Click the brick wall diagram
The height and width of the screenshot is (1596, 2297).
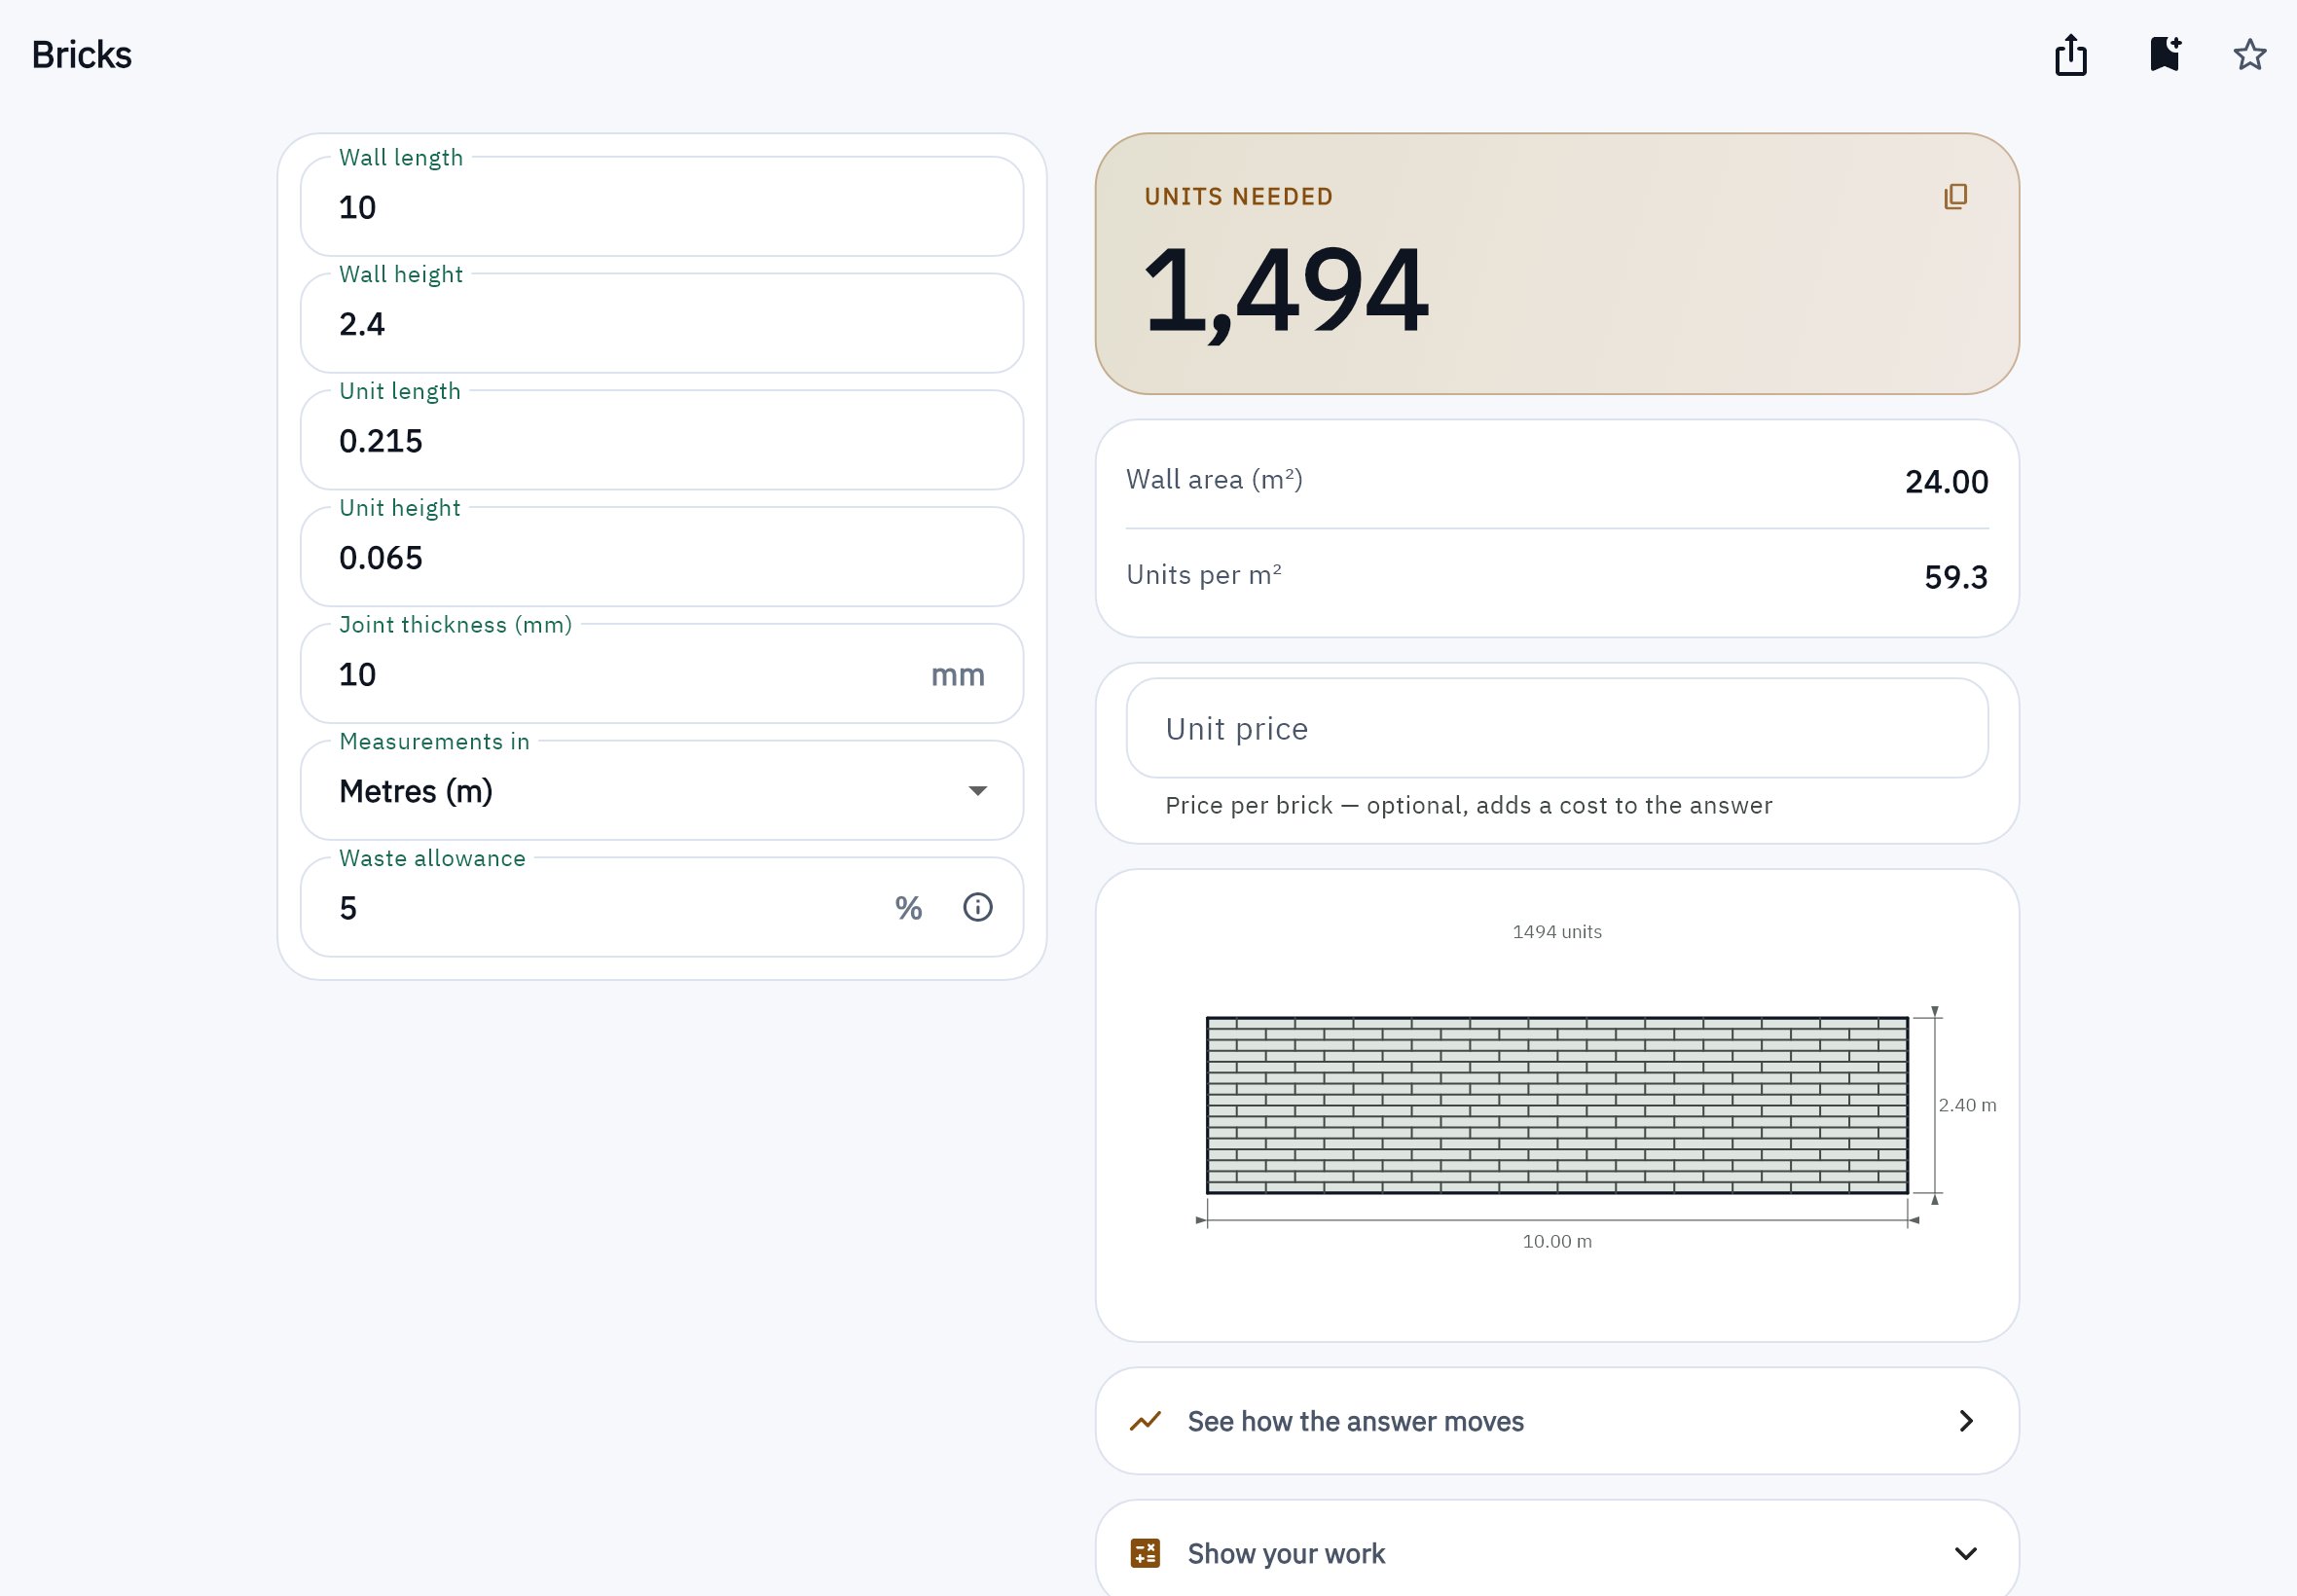coord(1557,1105)
